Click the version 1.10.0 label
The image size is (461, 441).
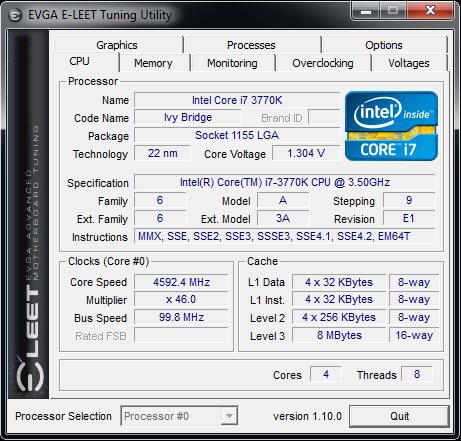pos(307,416)
